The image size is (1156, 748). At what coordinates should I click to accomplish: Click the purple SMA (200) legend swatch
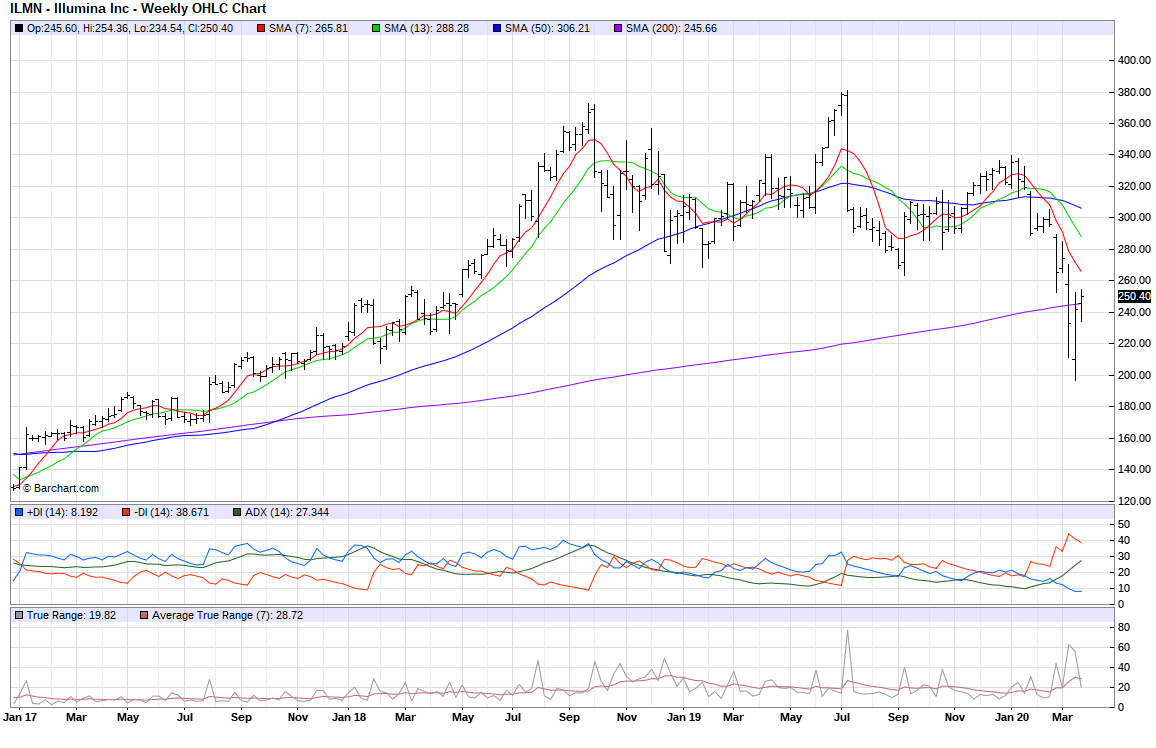(618, 28)
